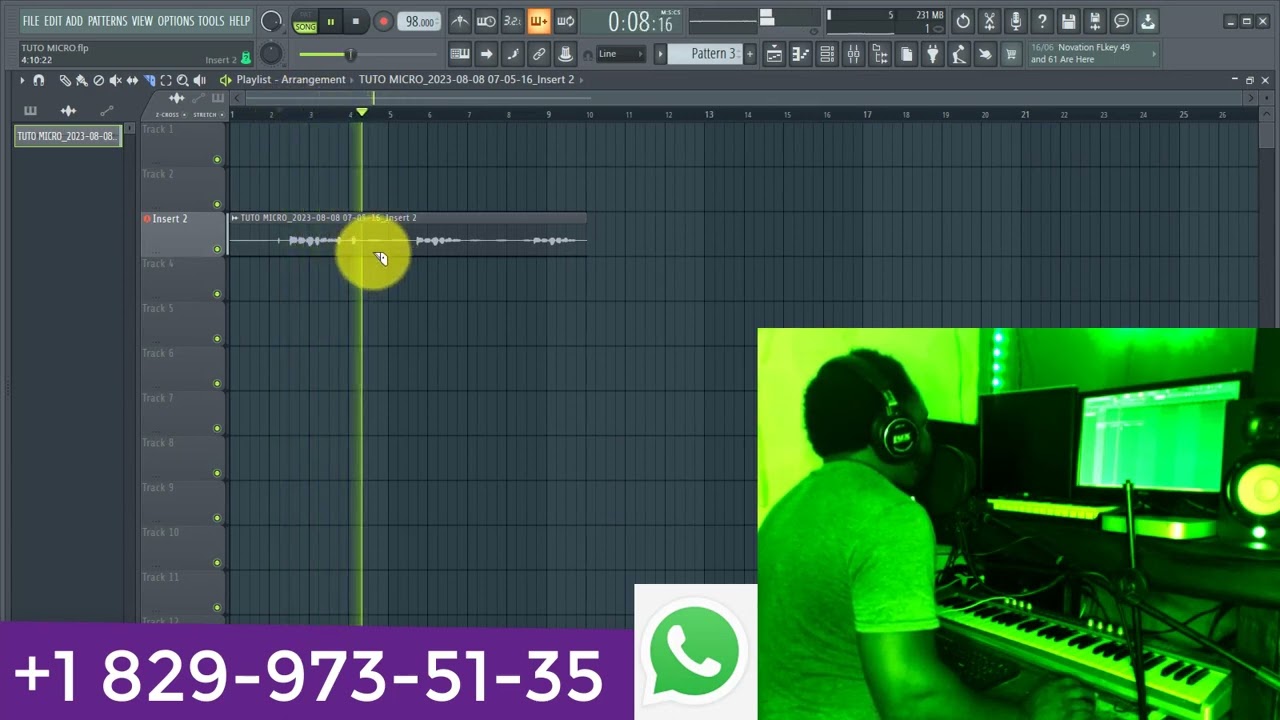Open the TOOLS menu

click(211, 21)
